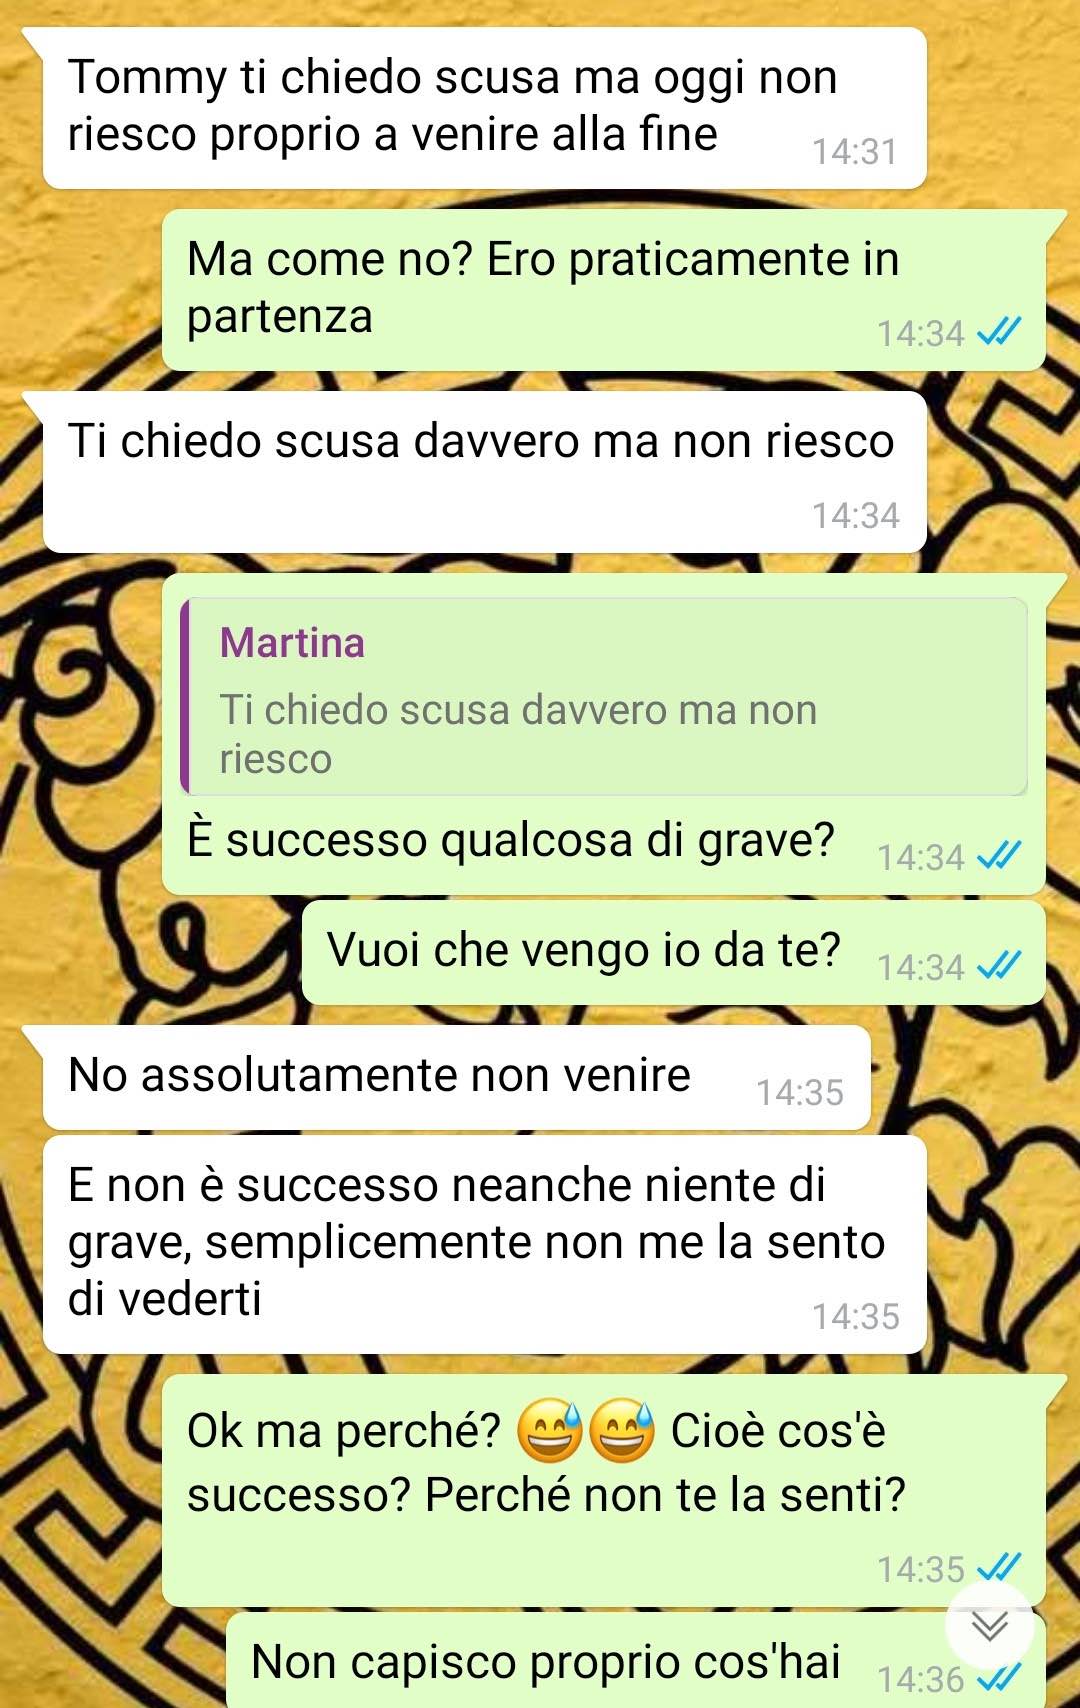Select message 'Tommy ti chiedo scusa ma oggi'
Image resolution: width=1080 pixels, height=1708 pixels.
point(485,108)
